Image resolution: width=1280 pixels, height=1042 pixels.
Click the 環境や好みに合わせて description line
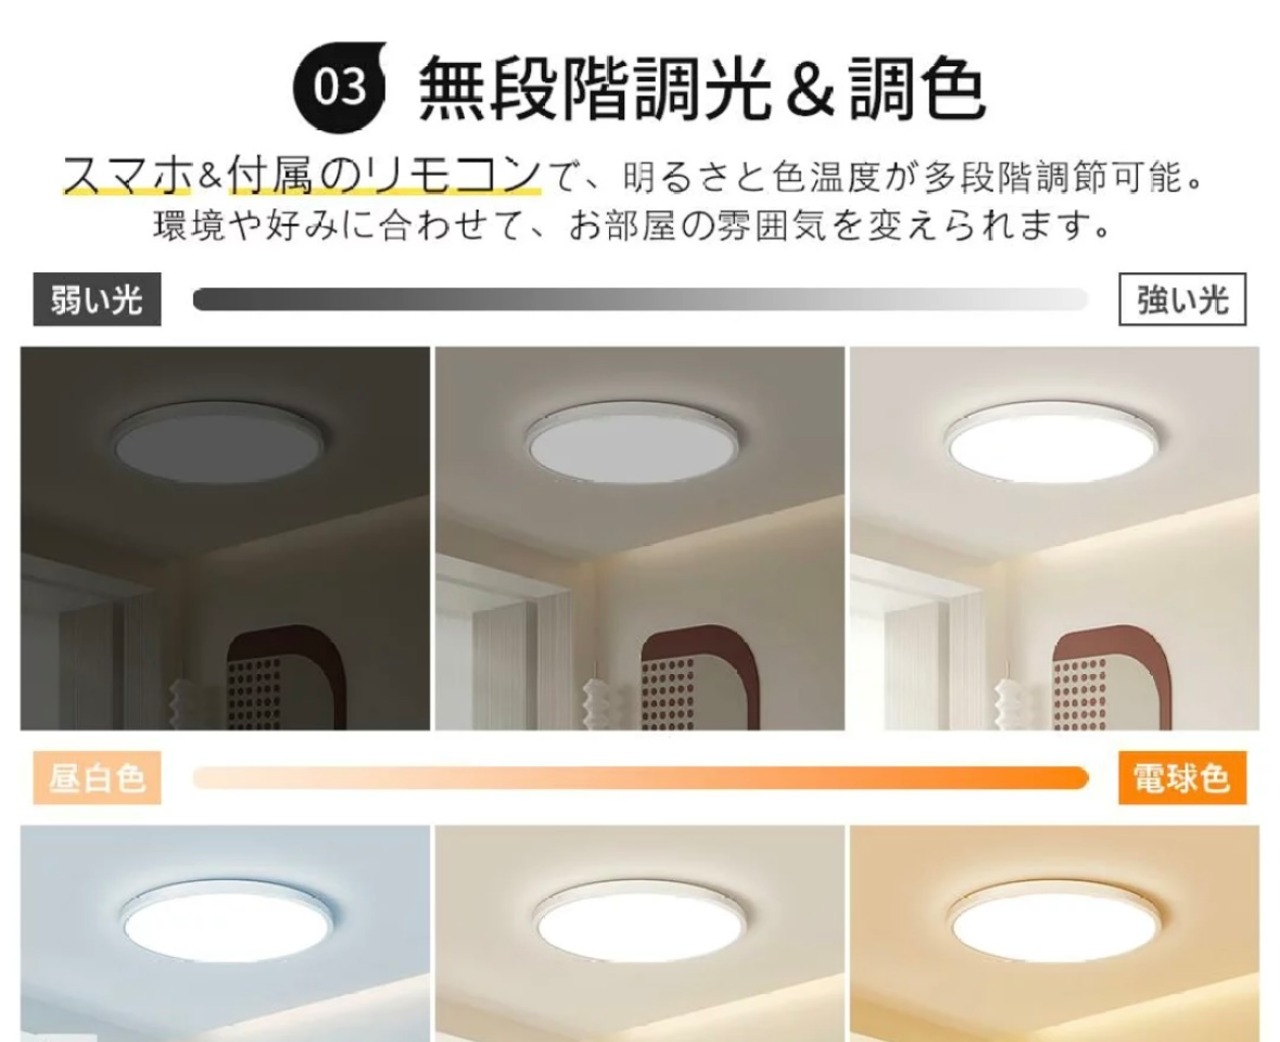633,225
